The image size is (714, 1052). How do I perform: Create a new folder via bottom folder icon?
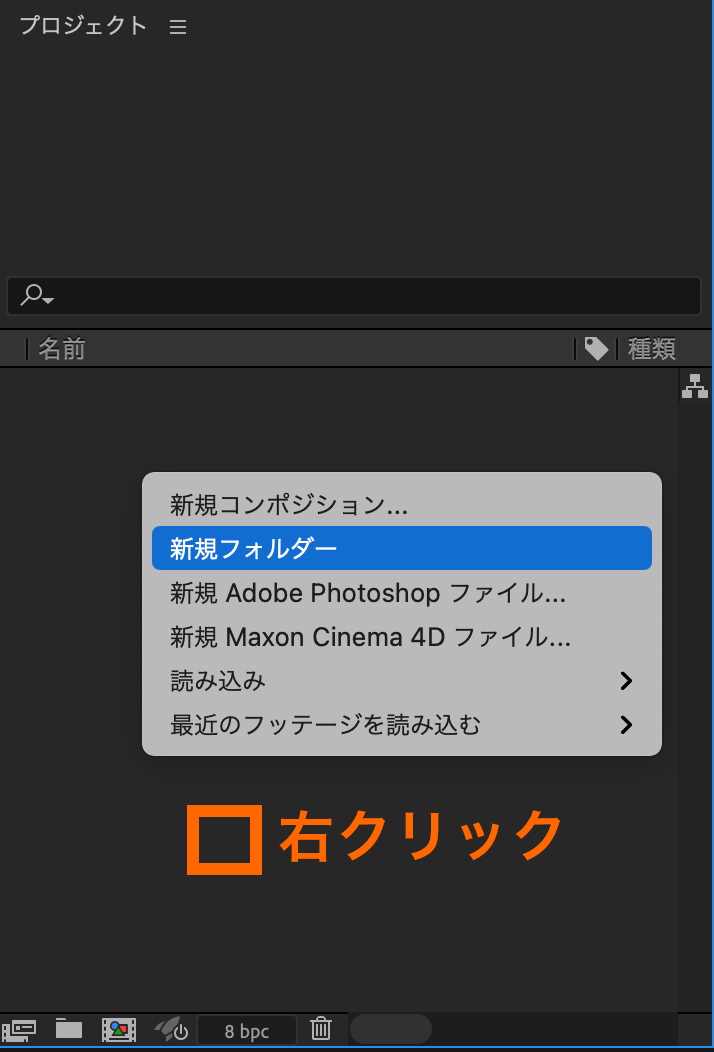pos(69,1028)
